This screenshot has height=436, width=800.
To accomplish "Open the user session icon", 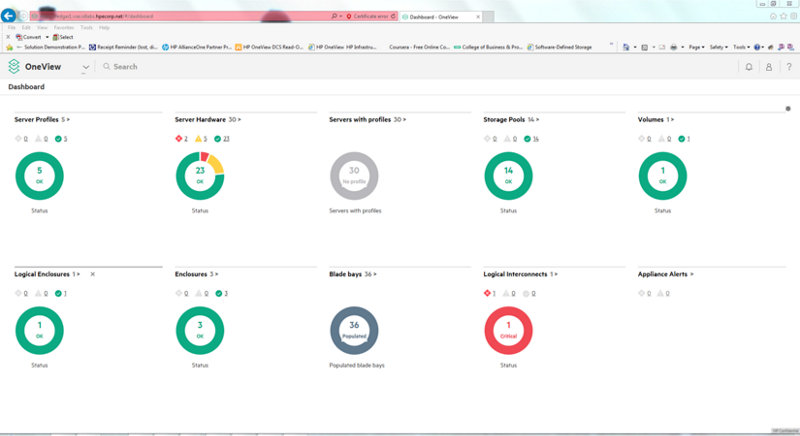I will pos(768,67).
